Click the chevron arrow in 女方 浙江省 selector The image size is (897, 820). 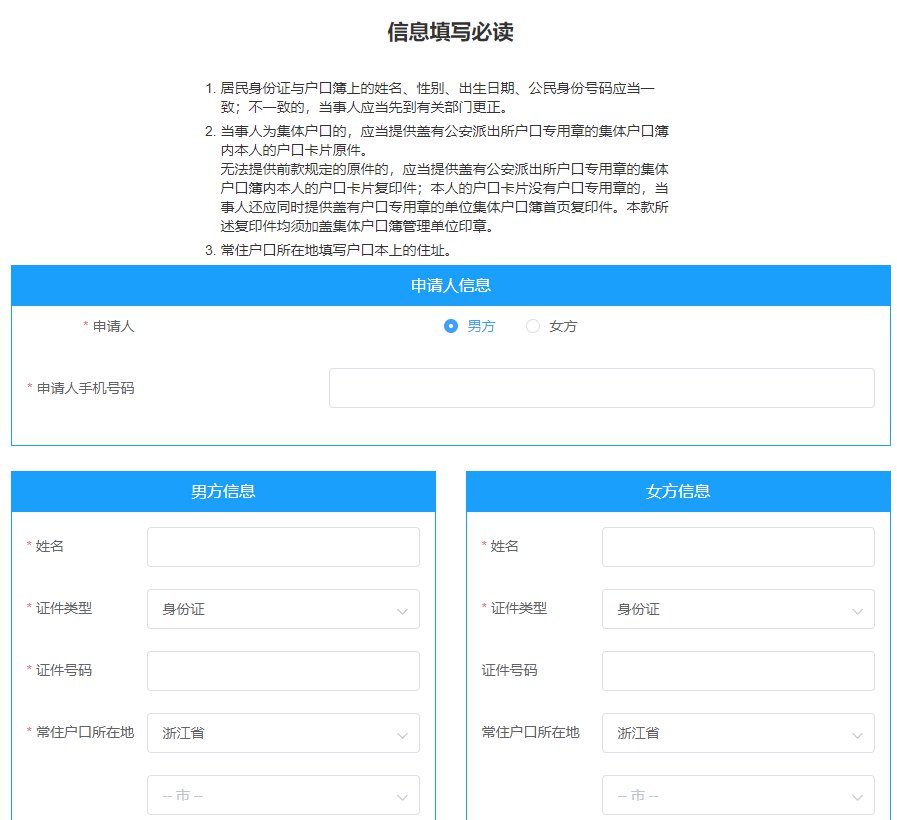[x=857, y=735]
